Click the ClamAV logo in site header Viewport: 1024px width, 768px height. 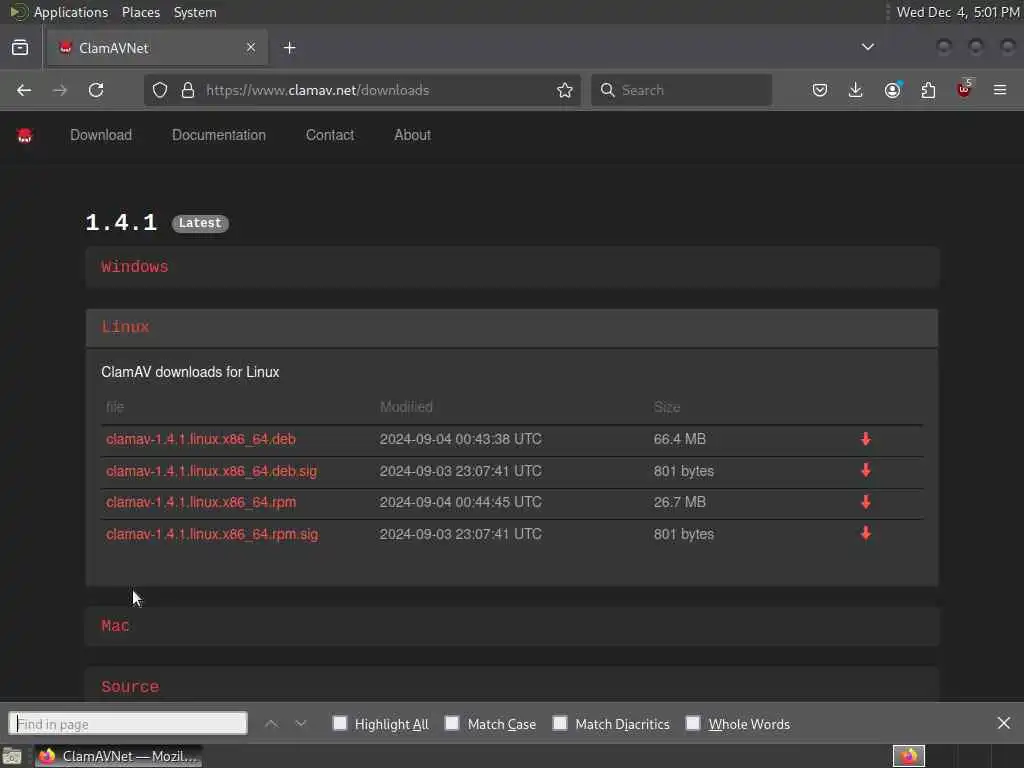pyautogui.click(x=25, y=135)
